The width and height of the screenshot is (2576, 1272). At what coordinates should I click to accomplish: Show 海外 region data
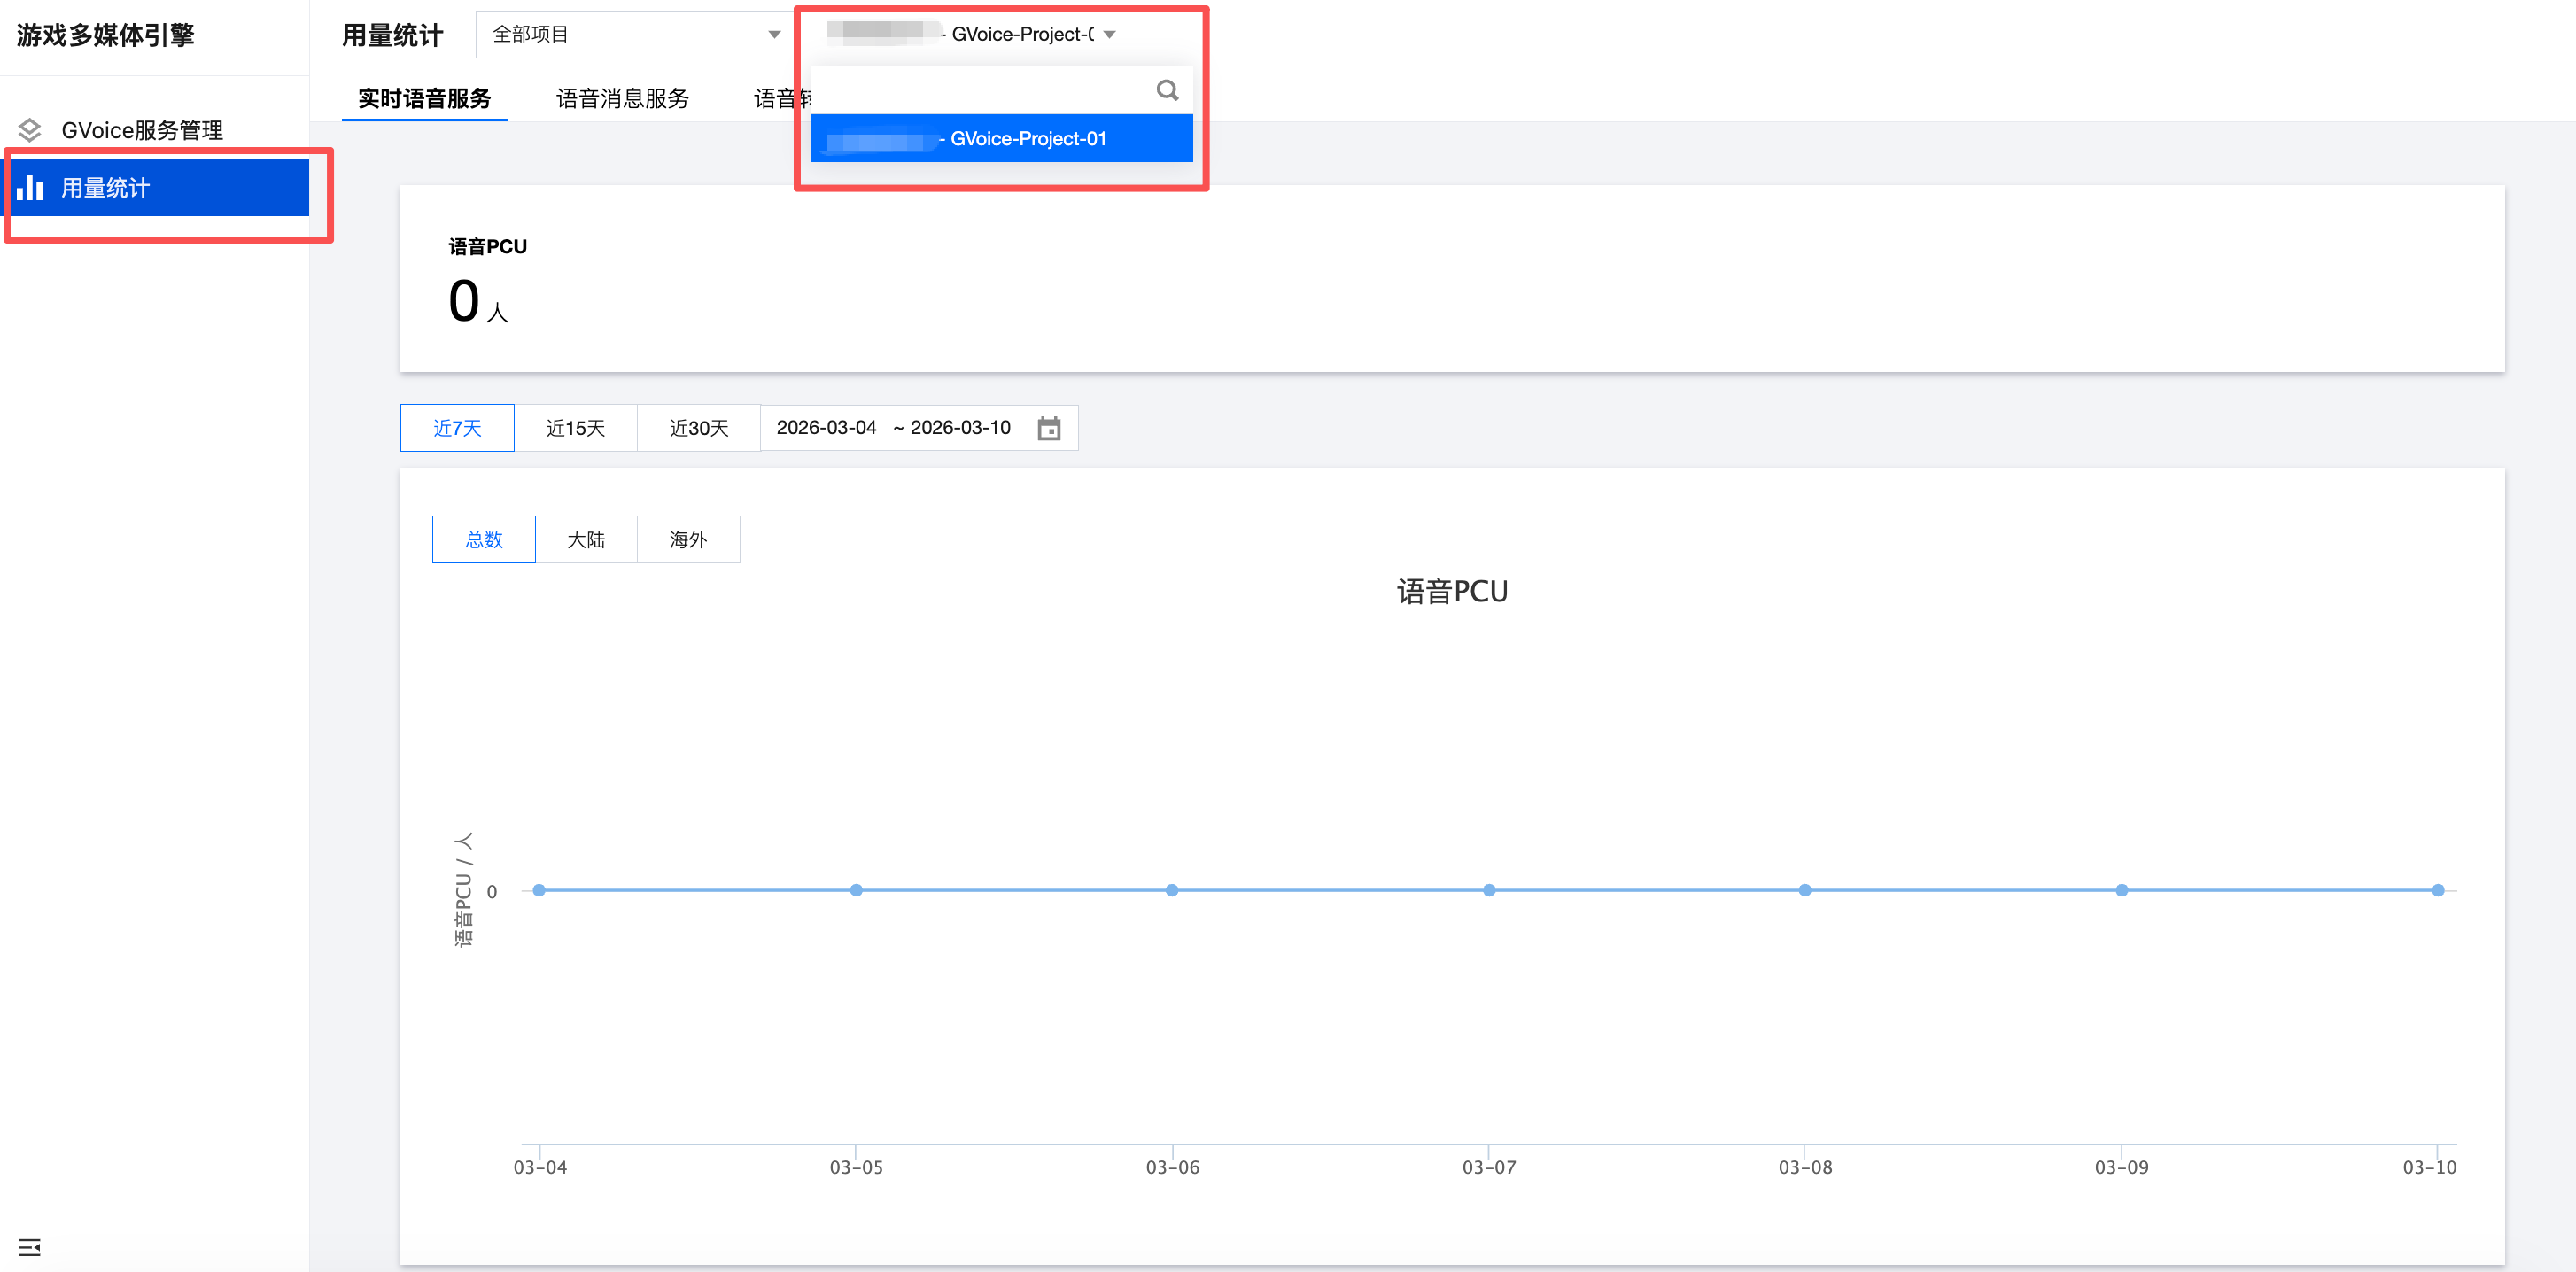[688, 540]
